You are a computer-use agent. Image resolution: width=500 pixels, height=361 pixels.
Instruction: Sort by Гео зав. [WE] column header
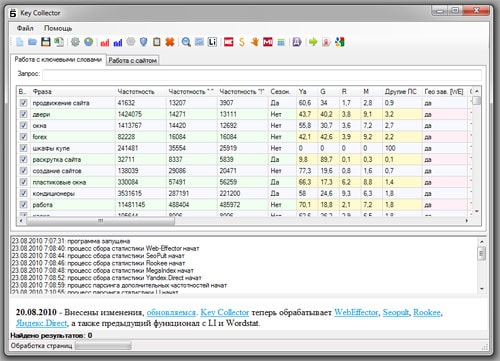pos(444,91)
